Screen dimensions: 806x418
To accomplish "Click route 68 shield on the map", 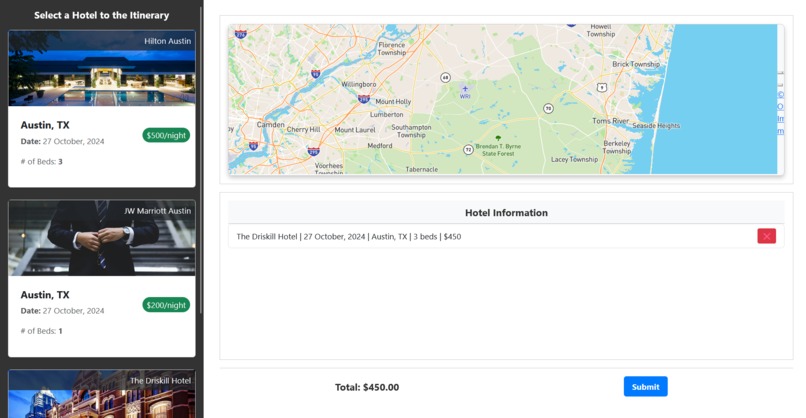I will (x=445, y=78).
